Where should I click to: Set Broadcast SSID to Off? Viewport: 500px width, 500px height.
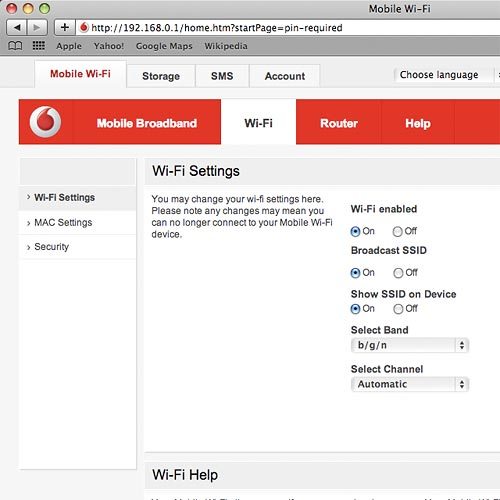click(x=398, y=273)
